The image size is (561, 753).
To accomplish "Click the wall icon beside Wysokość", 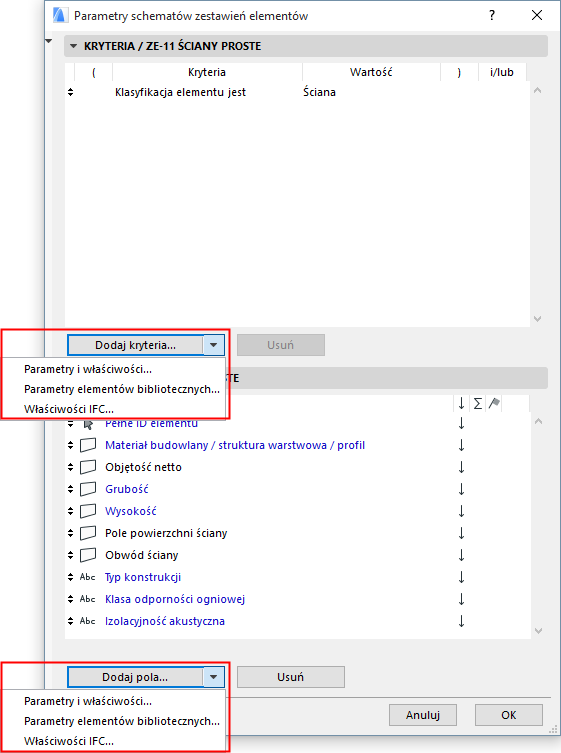I will tap(88, 511).
